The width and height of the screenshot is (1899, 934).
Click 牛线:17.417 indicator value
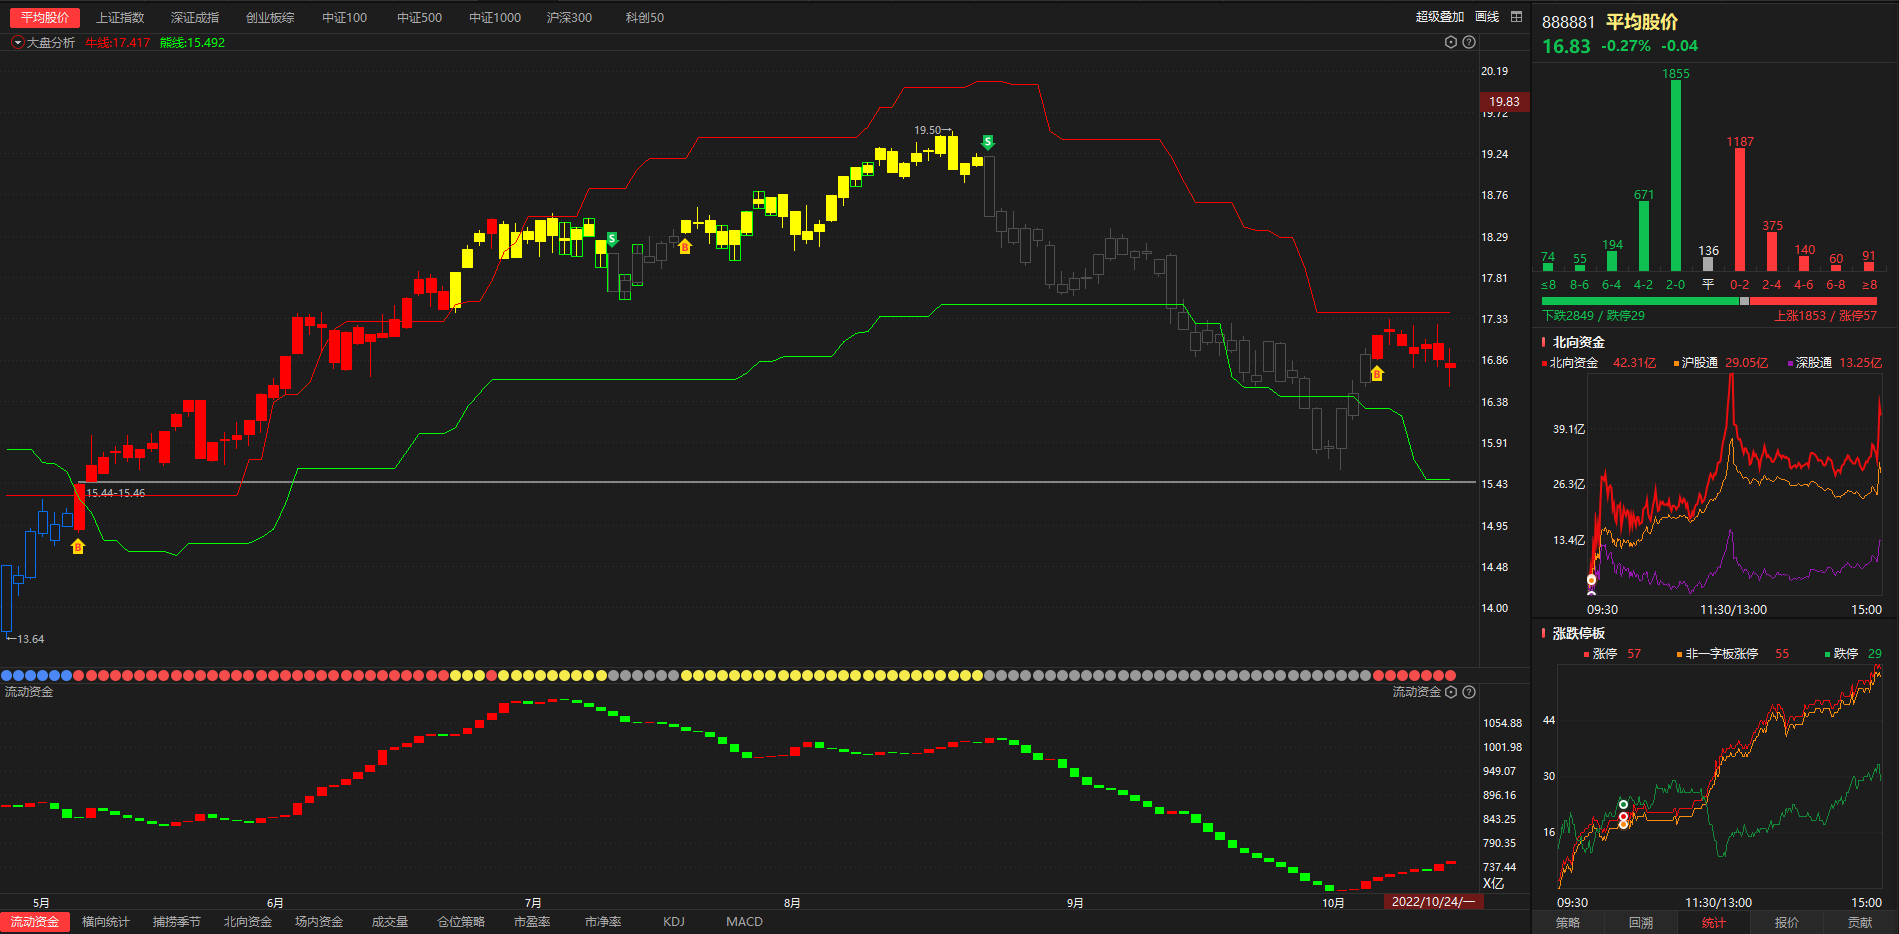pyautogui.click(x=117, y=43)
